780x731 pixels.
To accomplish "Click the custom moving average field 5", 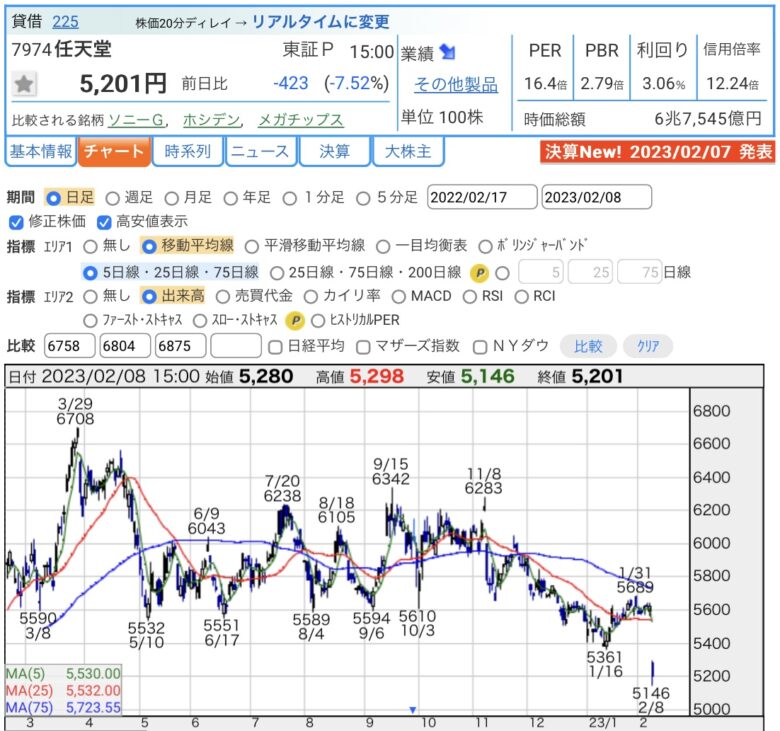I will tap(541, 272).
